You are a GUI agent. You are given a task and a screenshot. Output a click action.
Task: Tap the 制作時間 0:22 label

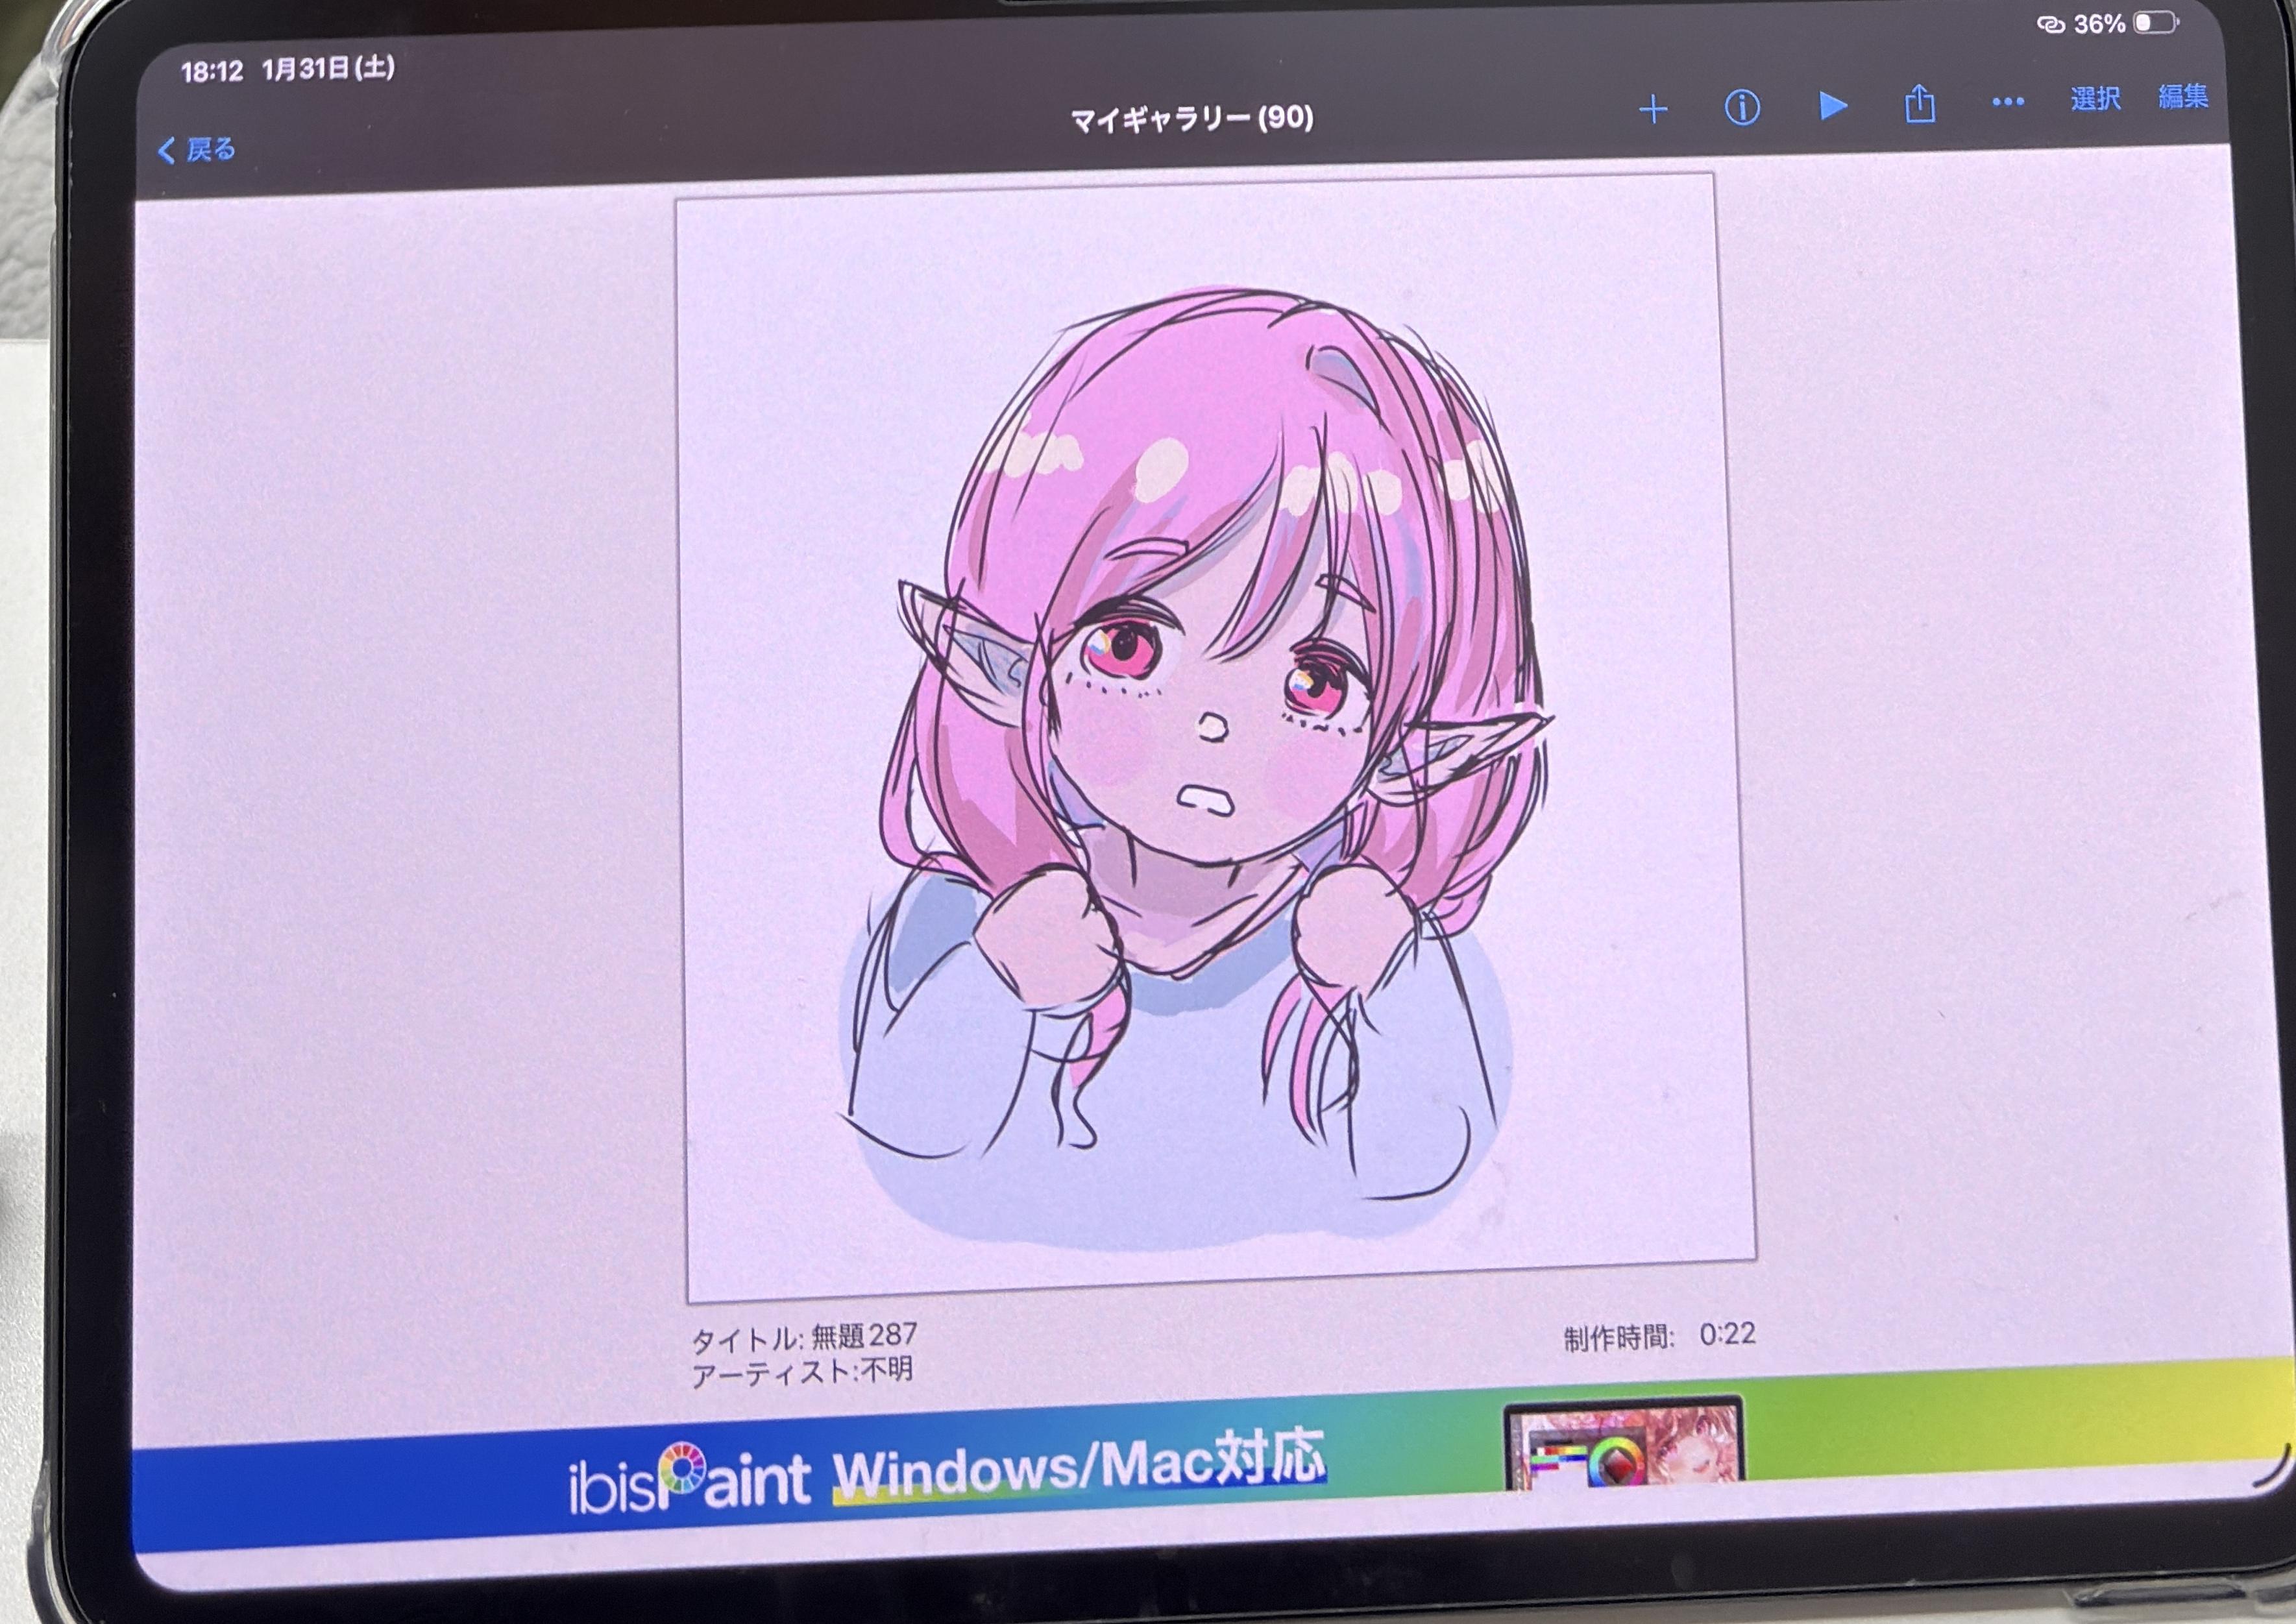1659,1336
